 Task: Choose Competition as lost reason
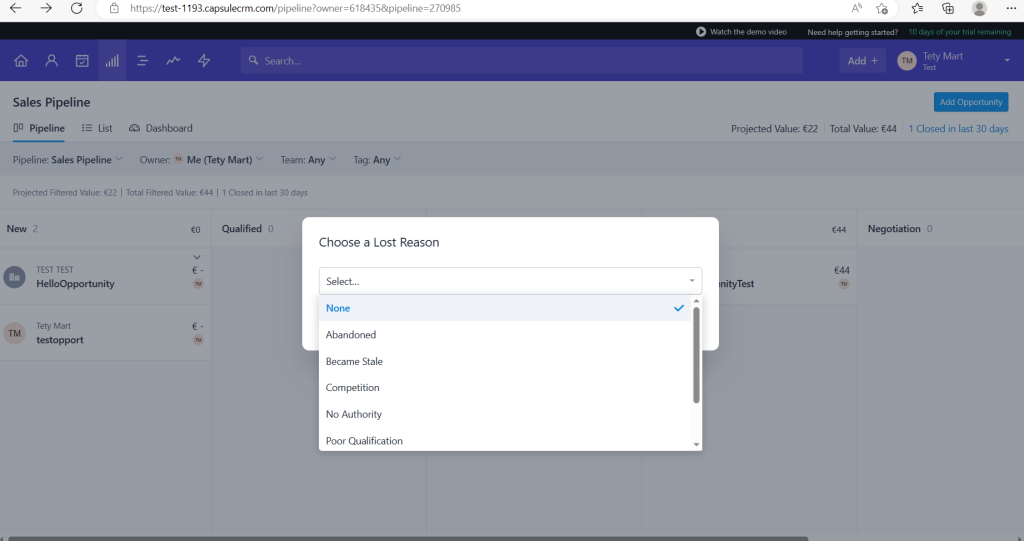point(505,387)
